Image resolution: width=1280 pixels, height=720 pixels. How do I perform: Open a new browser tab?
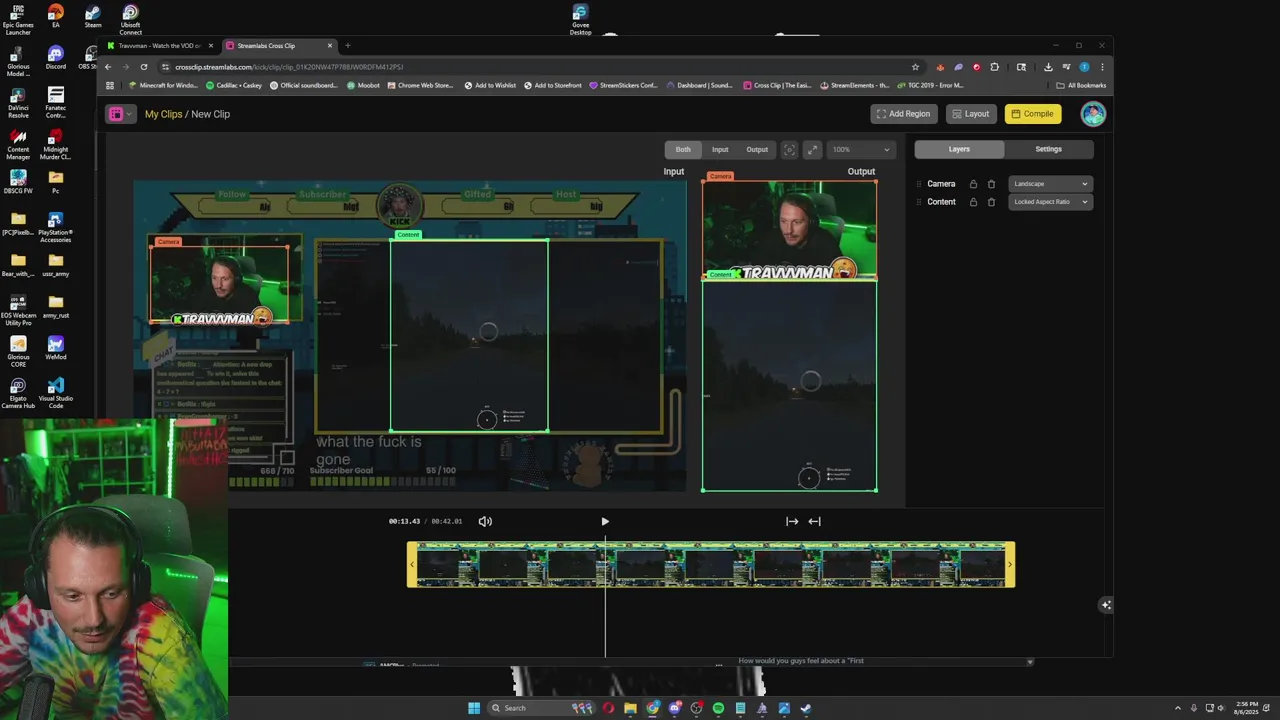tap(347, 46)
